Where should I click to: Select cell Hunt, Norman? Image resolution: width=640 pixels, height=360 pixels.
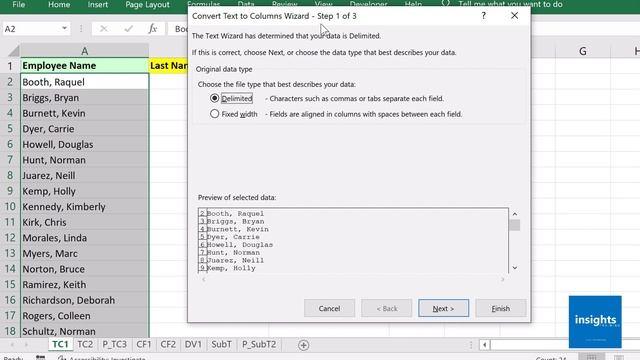coord(84,160)
